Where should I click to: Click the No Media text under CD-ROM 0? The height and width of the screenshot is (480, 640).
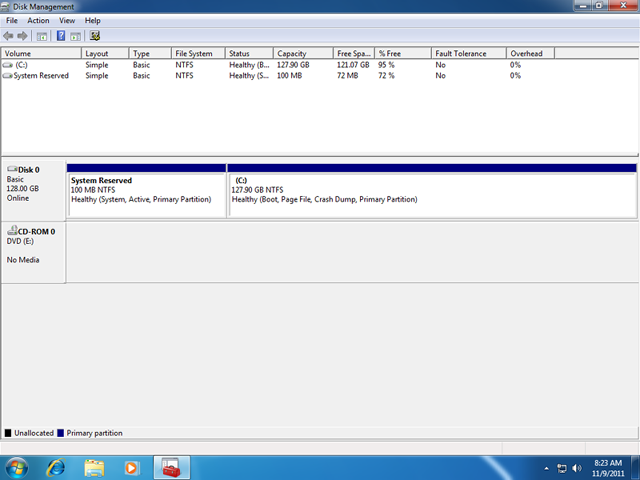23,260
